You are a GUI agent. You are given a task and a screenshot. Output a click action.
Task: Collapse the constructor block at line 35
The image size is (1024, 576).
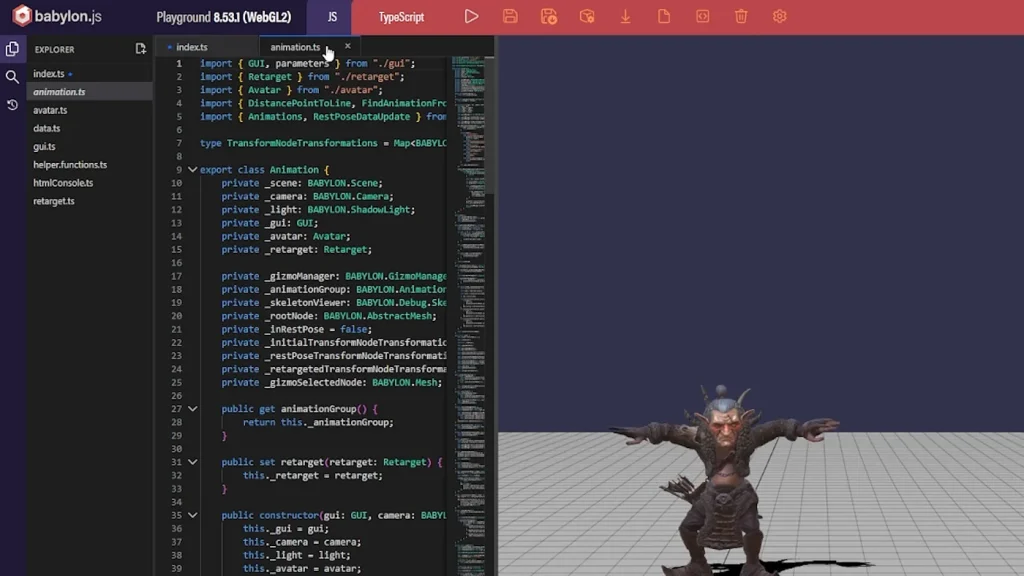pos(193,515)
